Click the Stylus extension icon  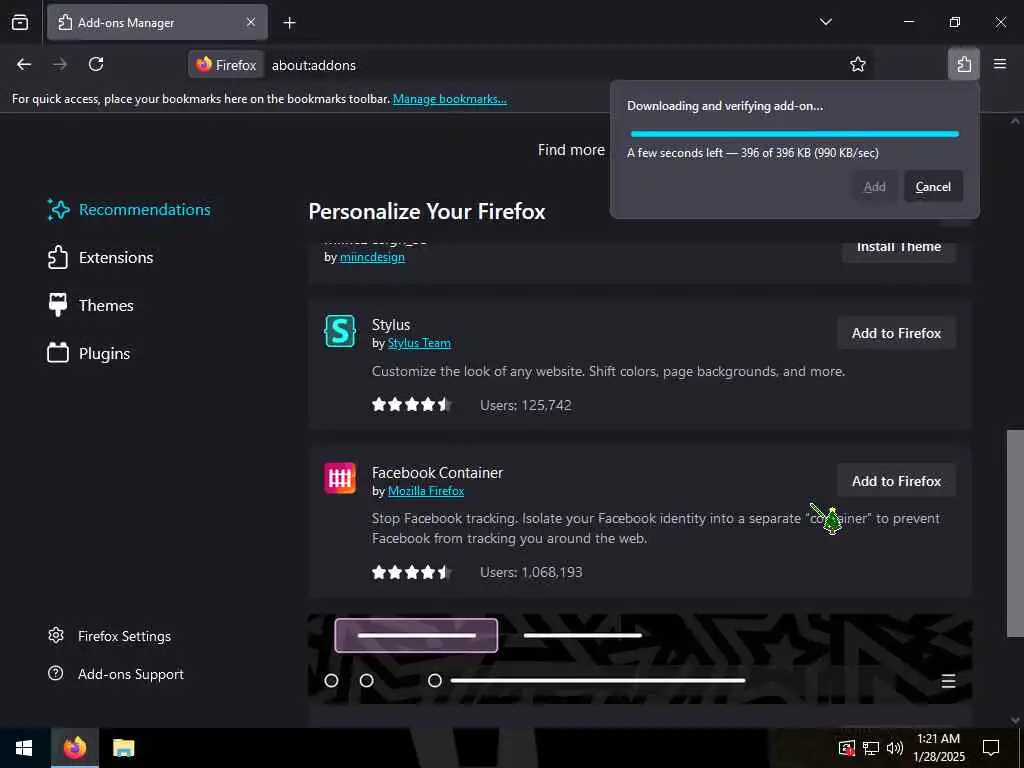[x=340, y=331]
